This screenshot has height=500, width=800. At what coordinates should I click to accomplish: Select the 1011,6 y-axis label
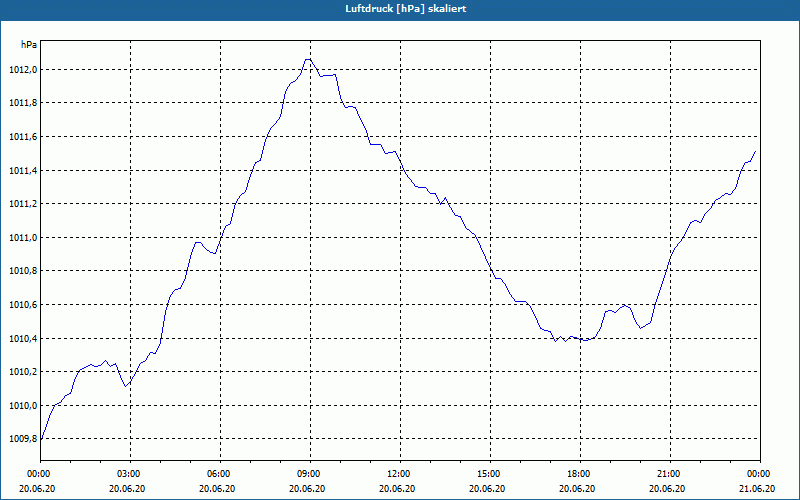tap(23, 137)
